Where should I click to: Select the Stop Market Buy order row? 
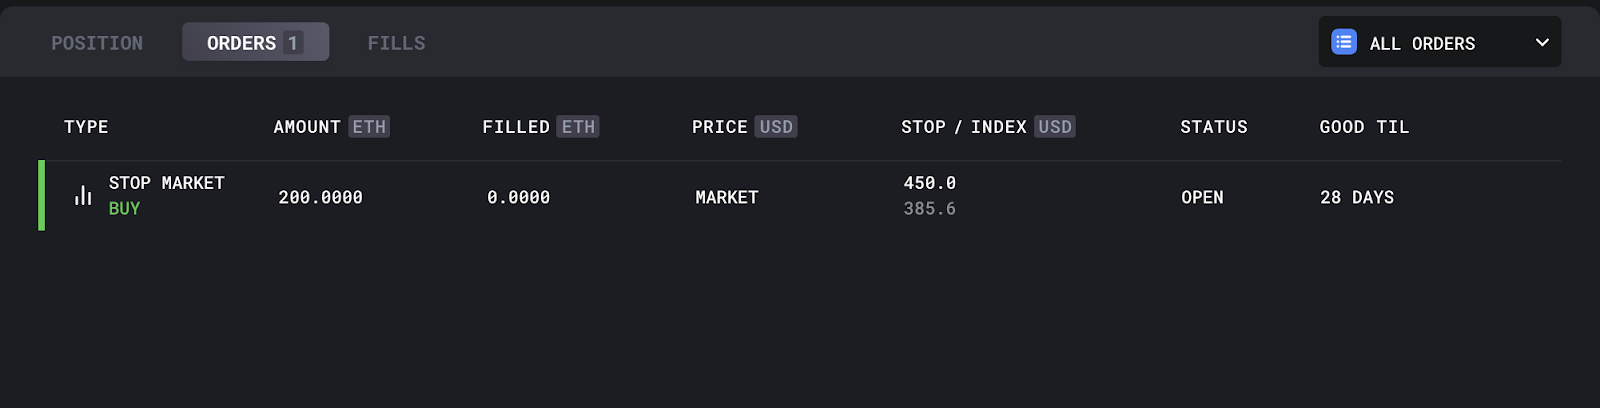coord(800,196)
